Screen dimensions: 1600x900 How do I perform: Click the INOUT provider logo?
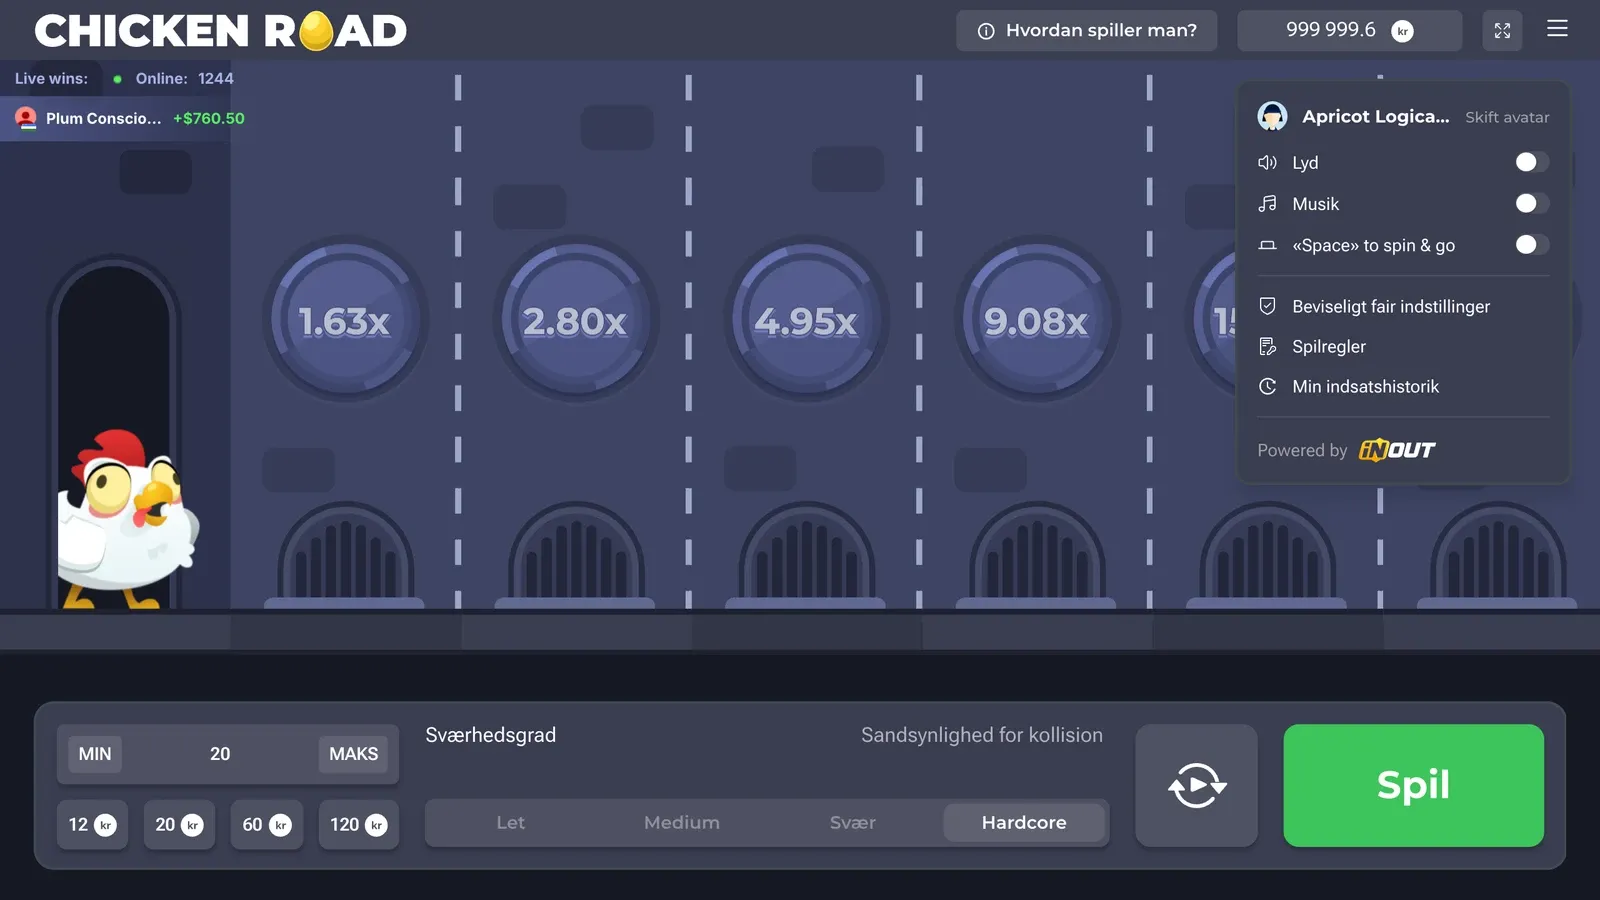click(1397, 450)
